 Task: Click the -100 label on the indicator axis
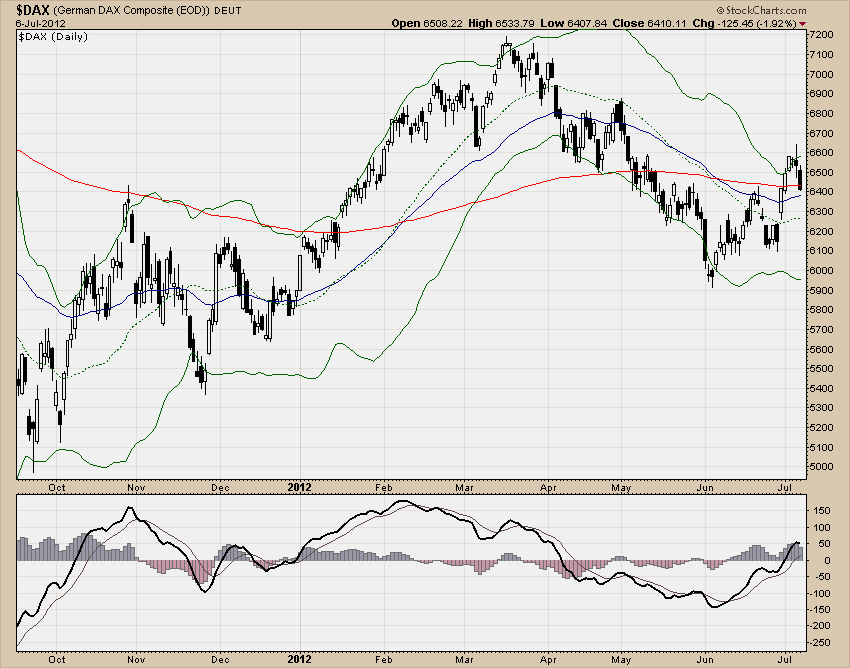pyautogui.click(x=820, y=594)
